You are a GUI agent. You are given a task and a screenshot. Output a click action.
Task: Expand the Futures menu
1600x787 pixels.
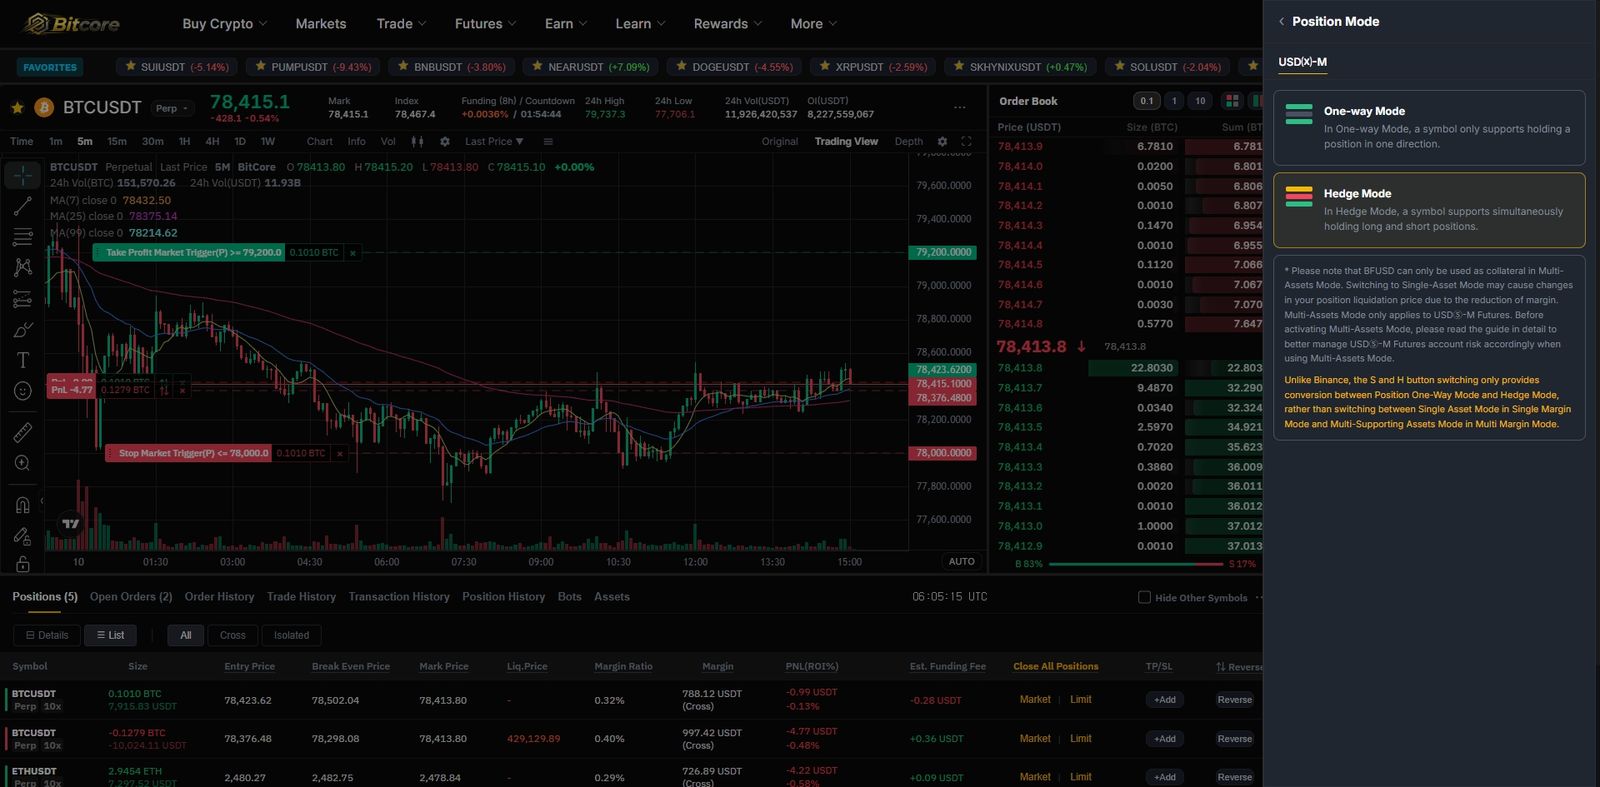487,24
